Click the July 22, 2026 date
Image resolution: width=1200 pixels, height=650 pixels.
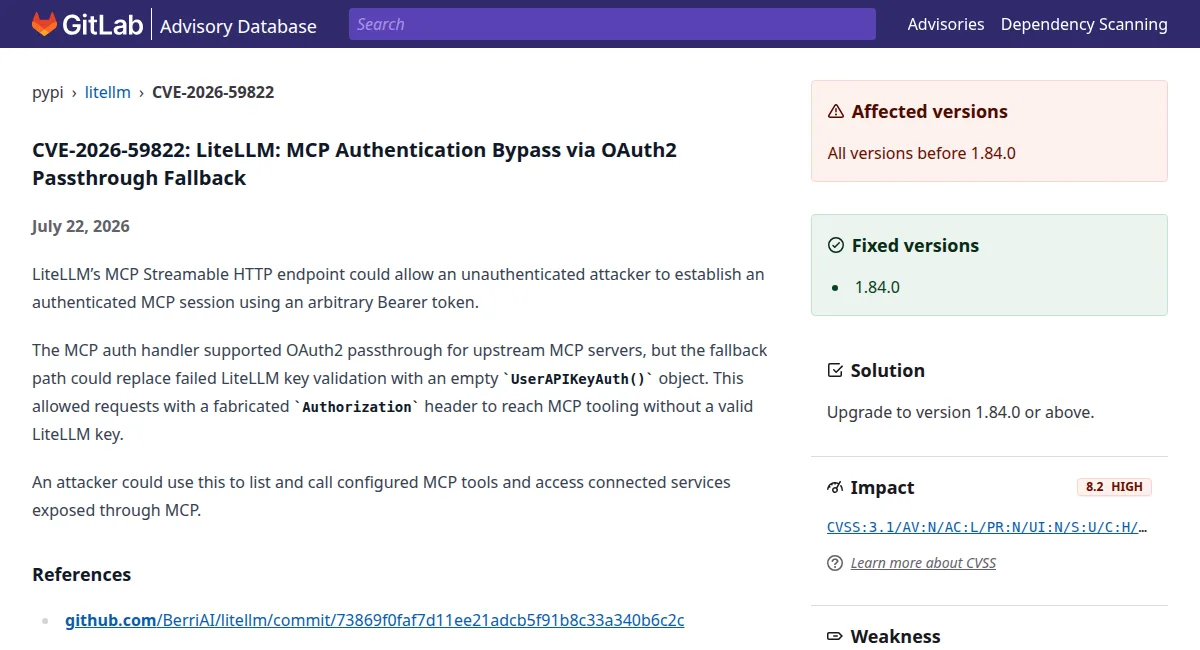click(81, 226)
